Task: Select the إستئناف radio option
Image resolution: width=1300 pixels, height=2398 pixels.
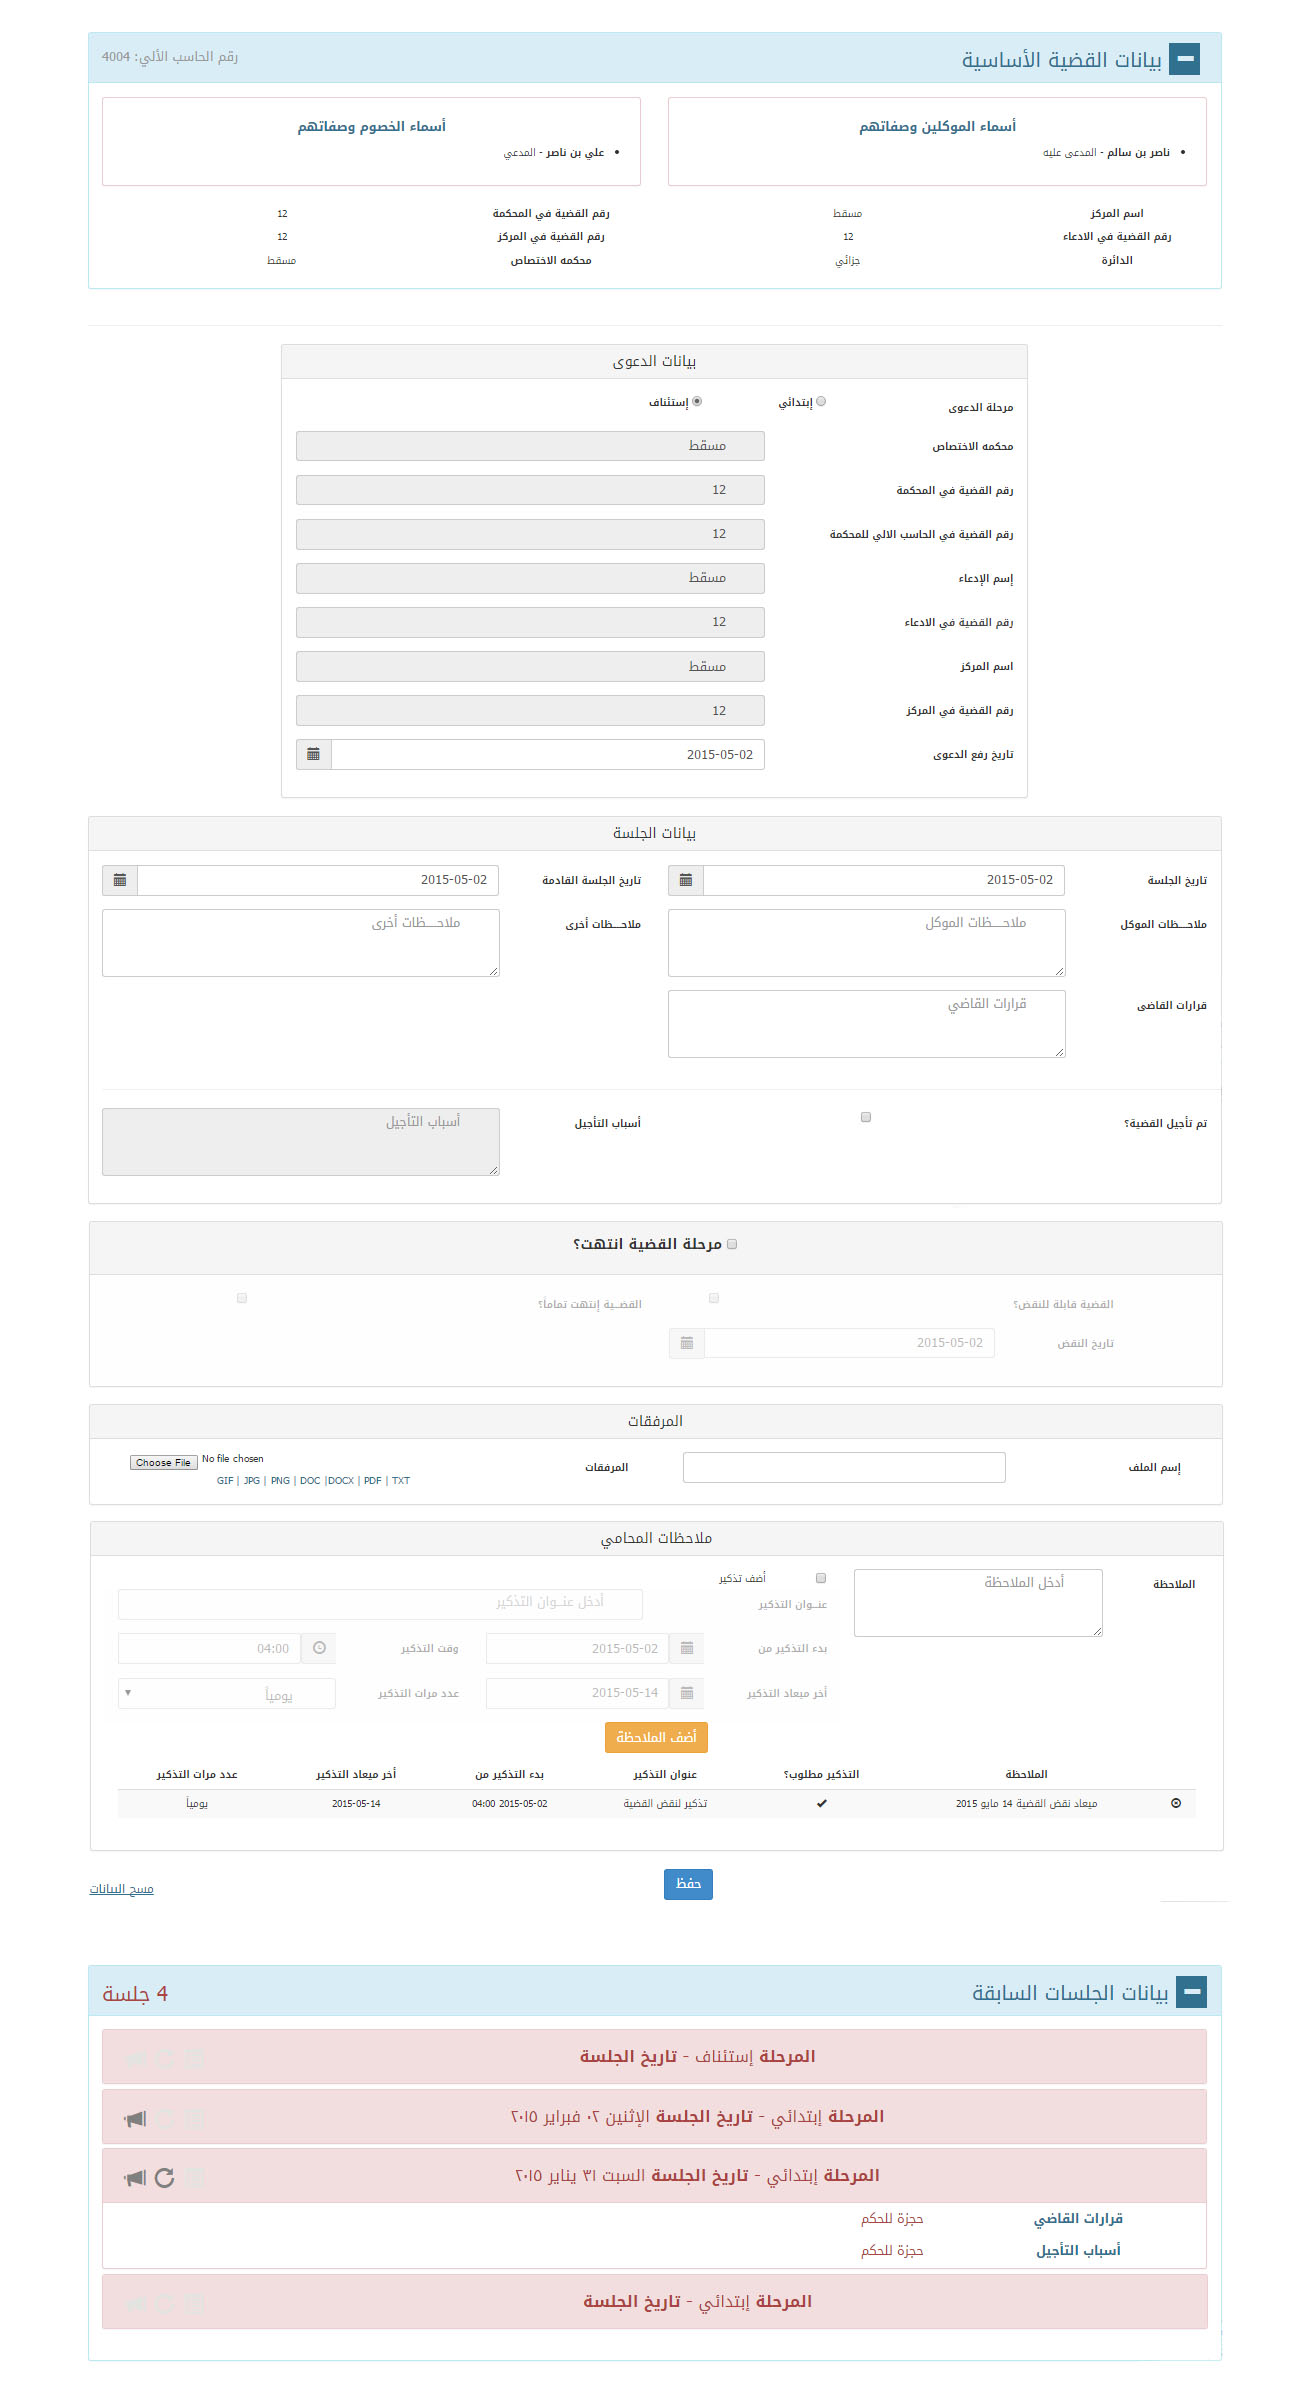Action: [x=697, y=402]
